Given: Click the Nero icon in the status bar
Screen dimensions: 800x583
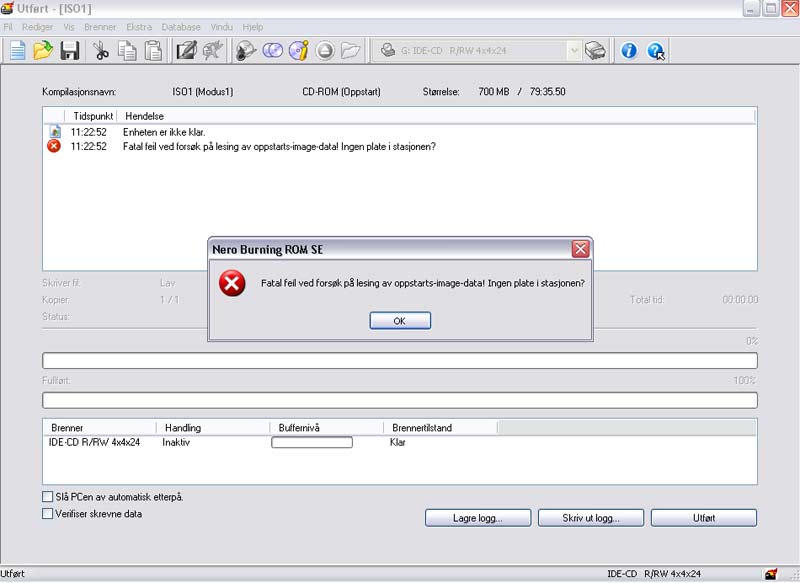Looking at the screenshot, I should tap(771, 574).
